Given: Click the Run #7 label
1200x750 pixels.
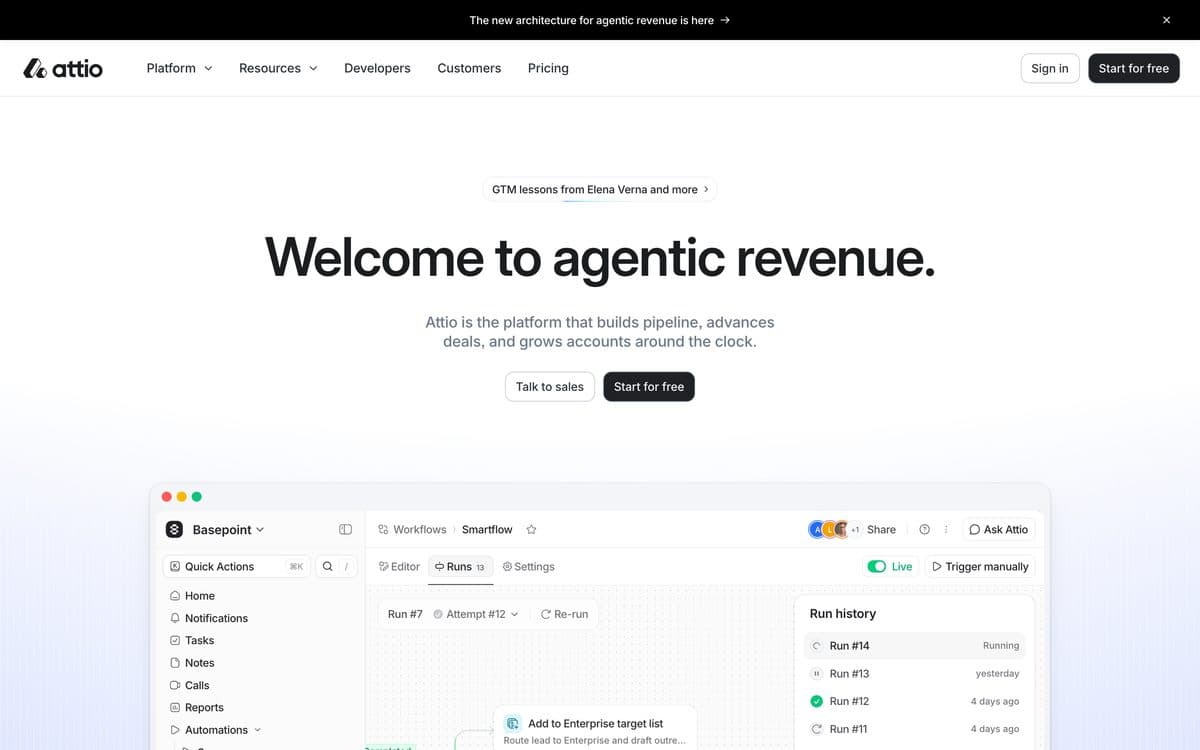Looking at the screenshot, I should 405,614.
